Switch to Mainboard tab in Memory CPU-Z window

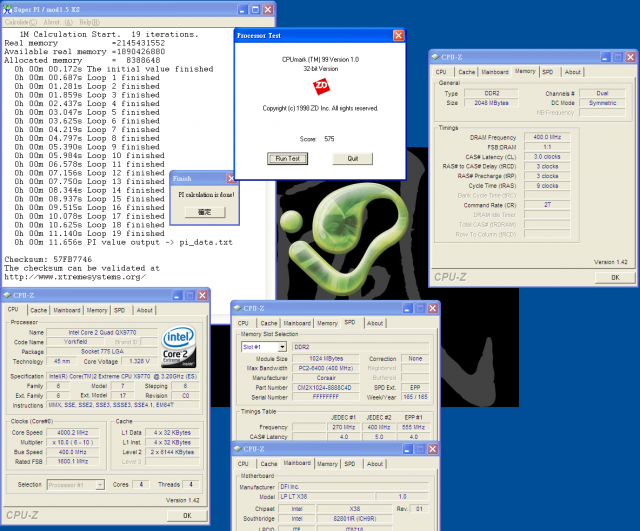(x=495, y=72)
